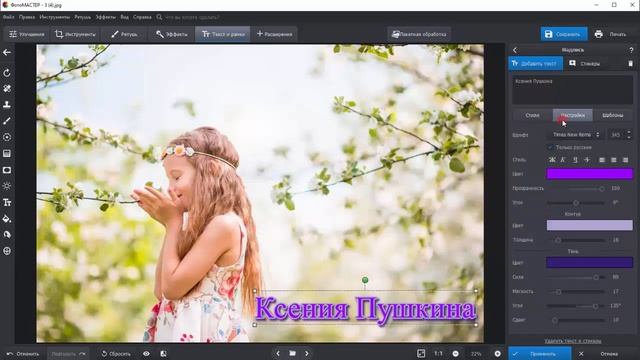Click Удалить текст и стикеры link
This screenshot has height=360, width=640.
(x=573, y=340)
